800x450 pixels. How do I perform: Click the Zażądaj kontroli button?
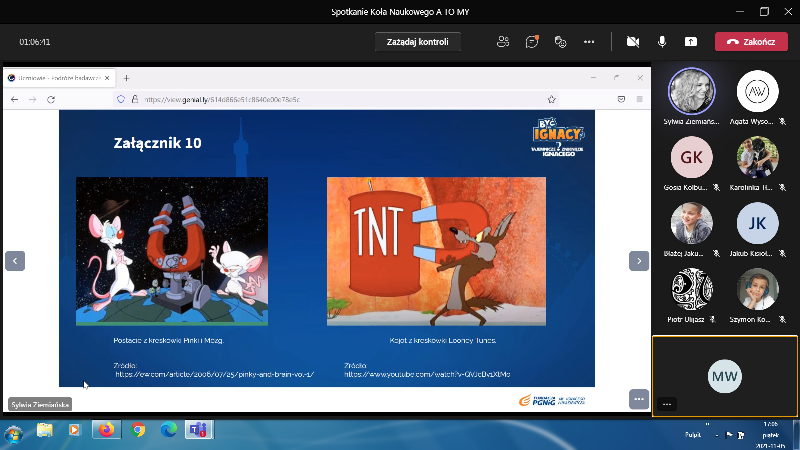pos(417,42)
